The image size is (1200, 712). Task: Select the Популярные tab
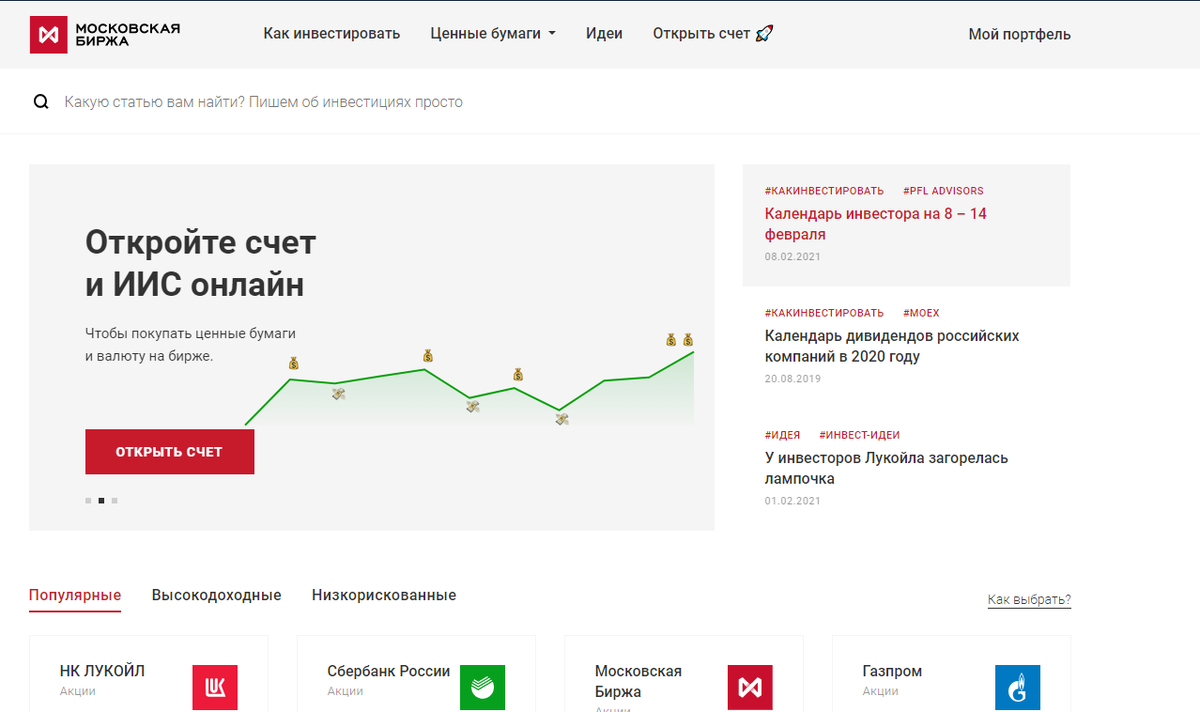pyautogui.click(x=75, y=595)
